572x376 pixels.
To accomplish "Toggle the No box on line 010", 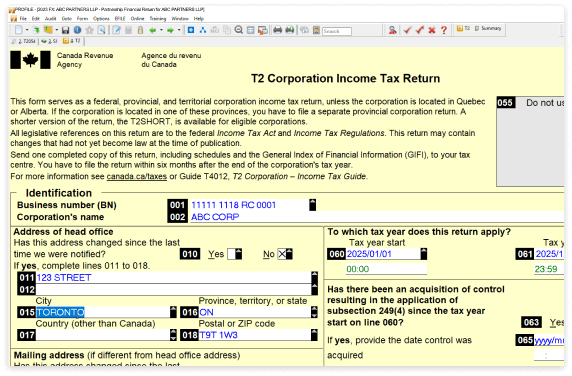I will (282, 254).
